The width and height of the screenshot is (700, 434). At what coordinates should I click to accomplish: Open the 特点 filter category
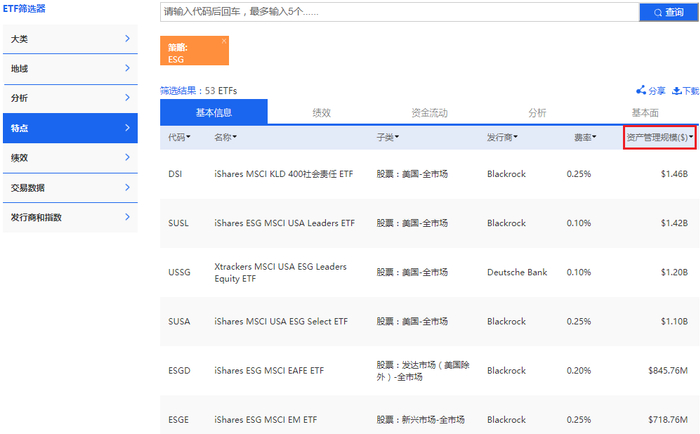(x=70, y=128)
